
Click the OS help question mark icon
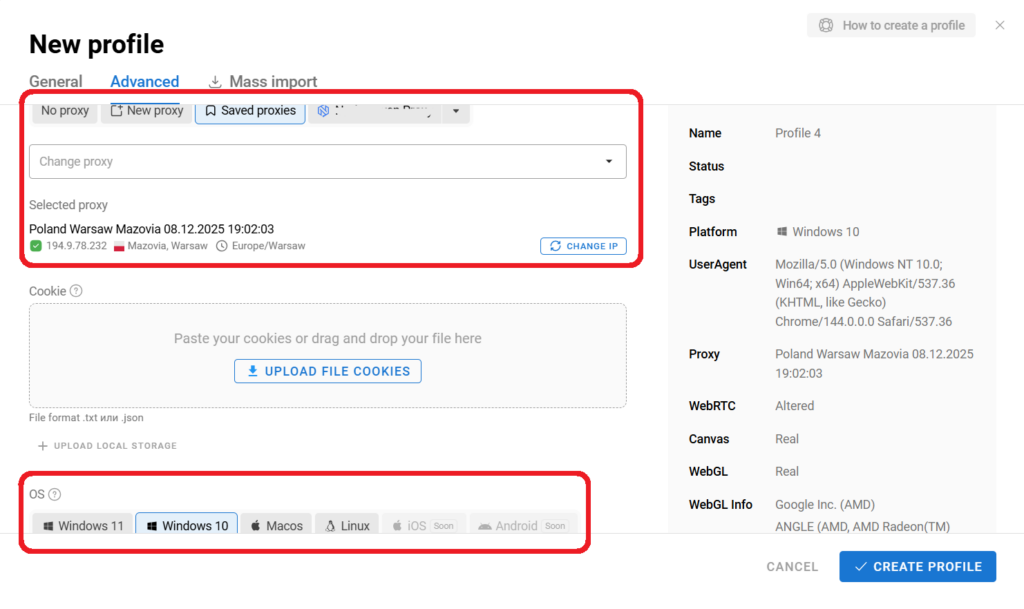[x=55, y=494]
